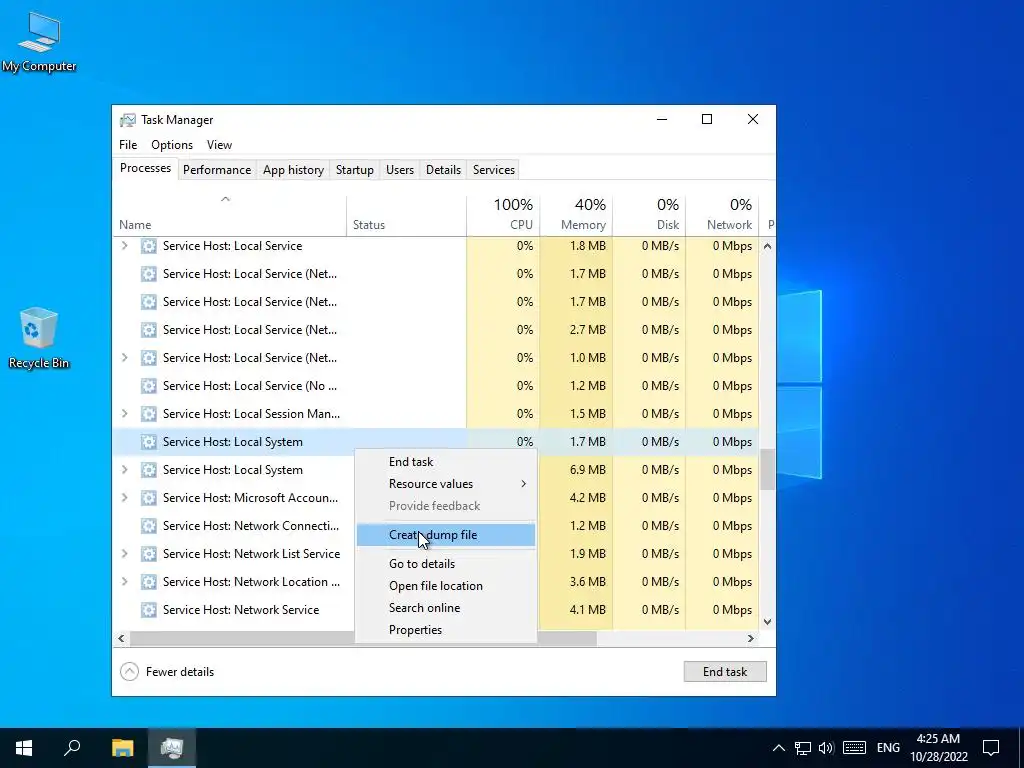The width and height of the screenshot is (1024, 768).
Task: Expand the second Service Host: Local System row
Action: pyautogui.click(x=125, y=470)
